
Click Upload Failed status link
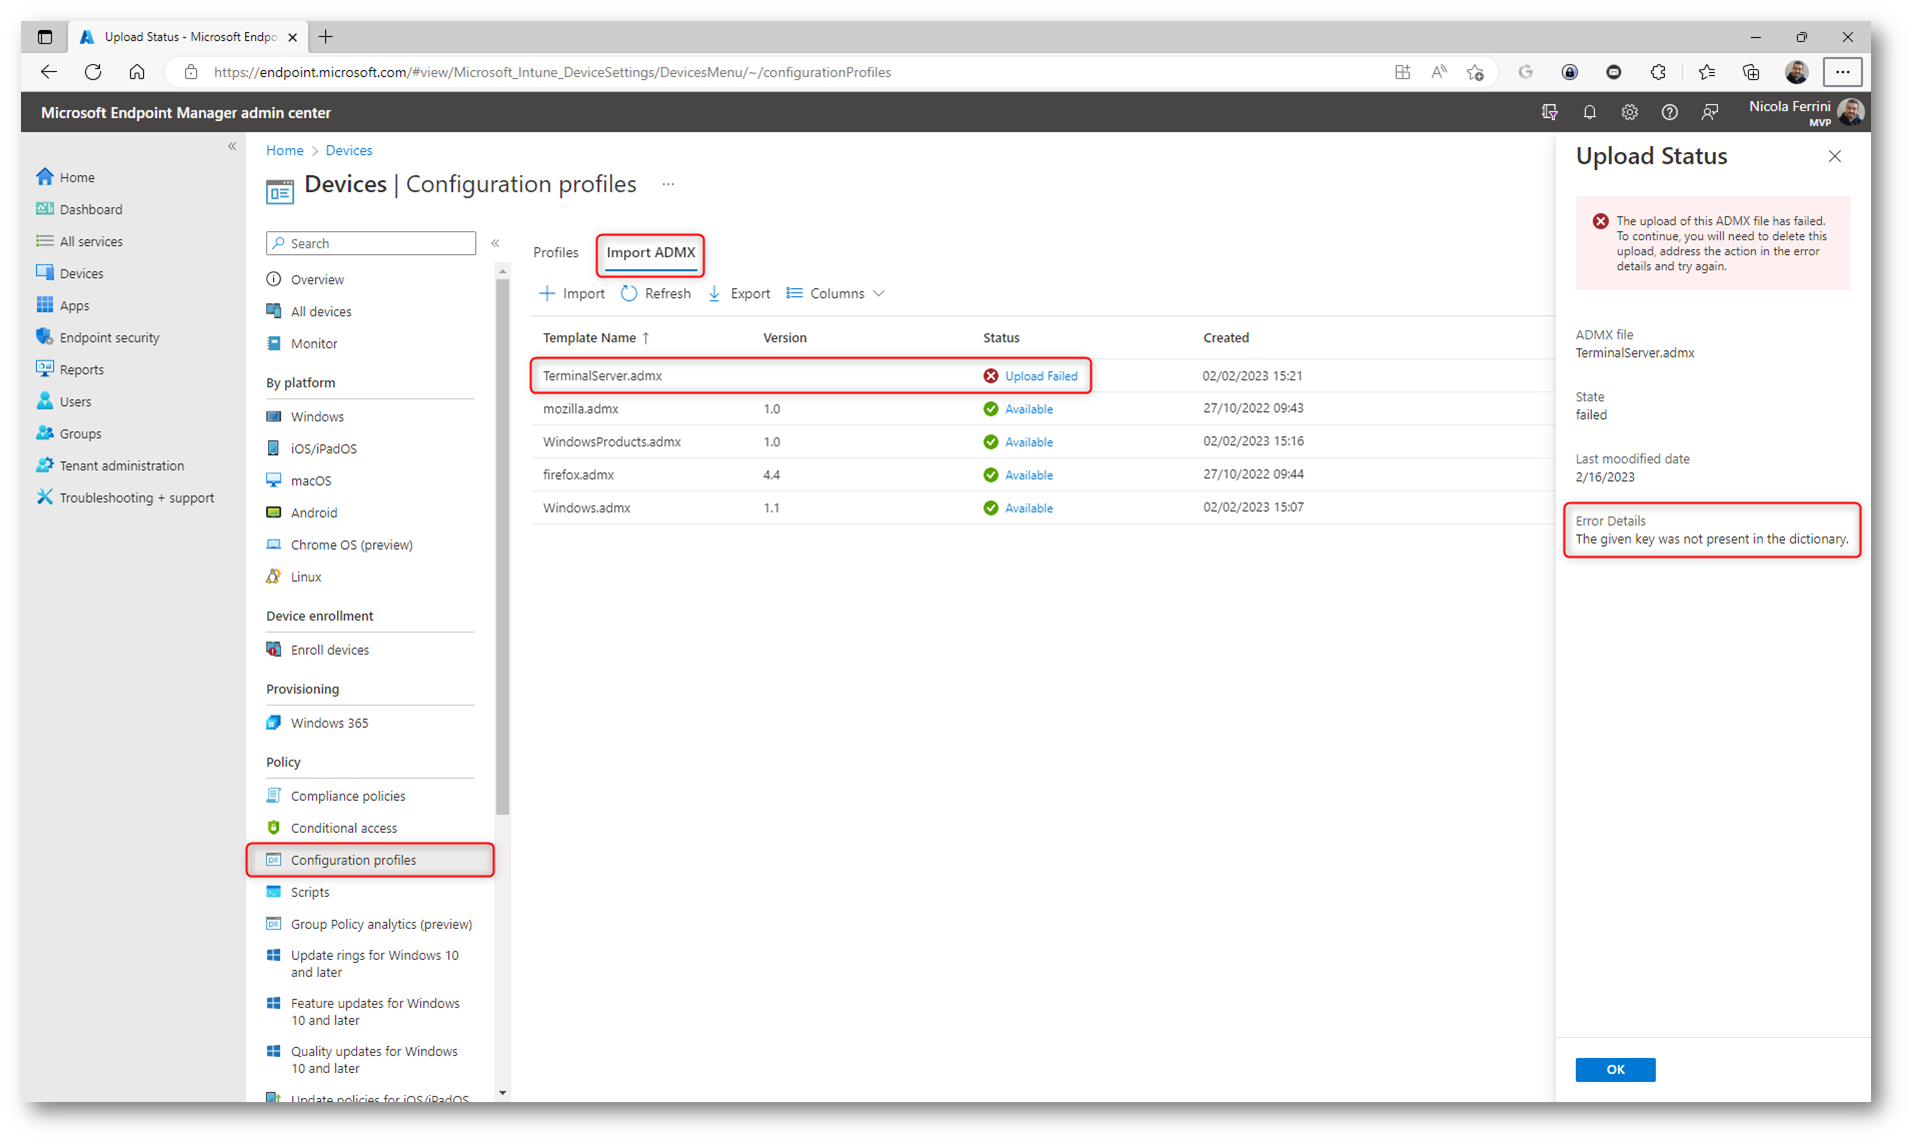pos(1041,376)
